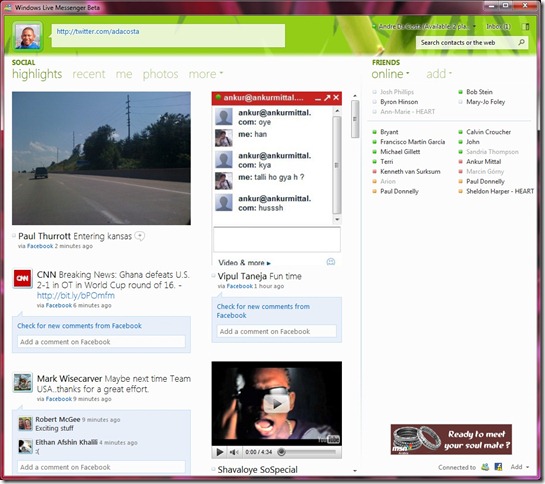Click green presence icon beside Andre's name

pyautogui.click(x=374, y=26)
